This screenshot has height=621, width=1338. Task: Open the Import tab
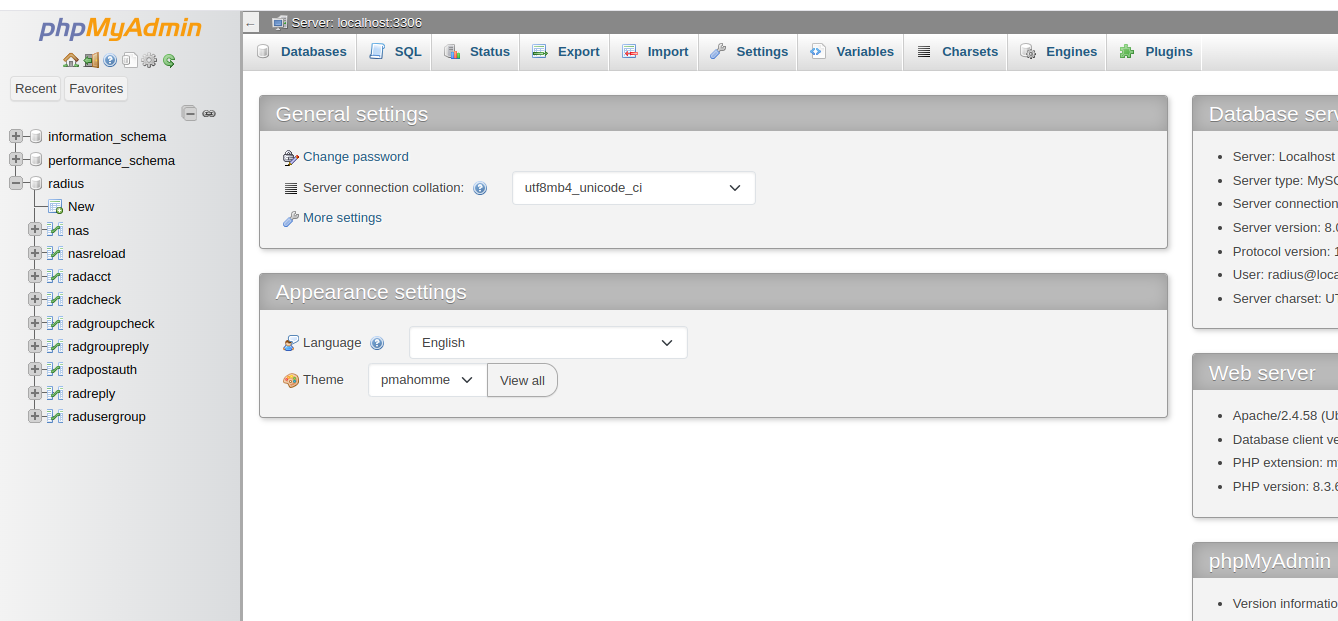coord(654,52)
